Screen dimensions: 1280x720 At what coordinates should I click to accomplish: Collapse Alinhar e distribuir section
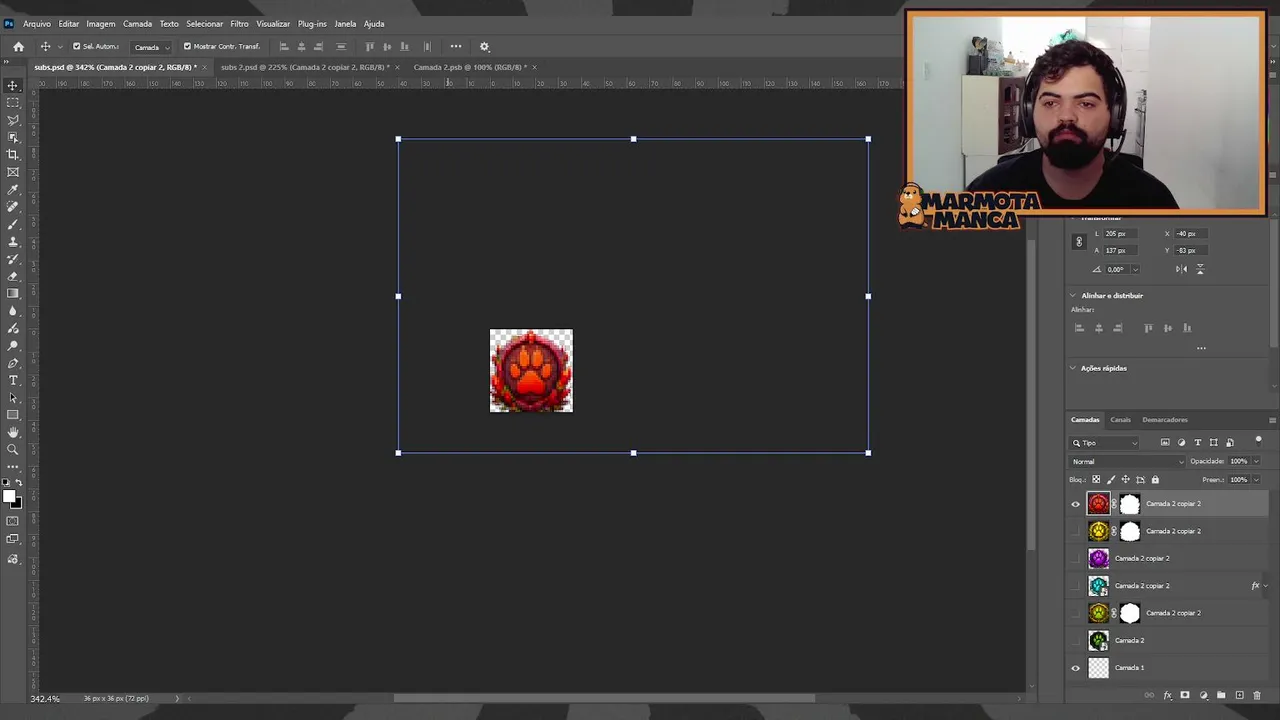pos(1073,296)
